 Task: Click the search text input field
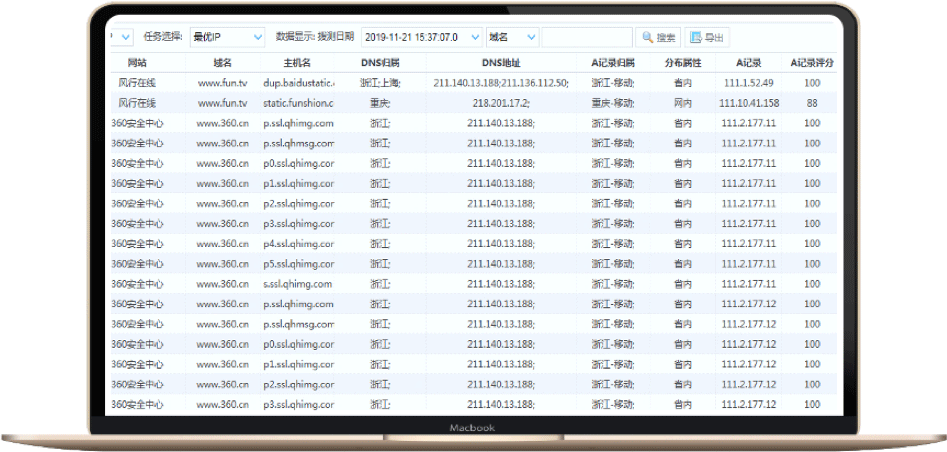pyautogui.click(x=586, y=37)
